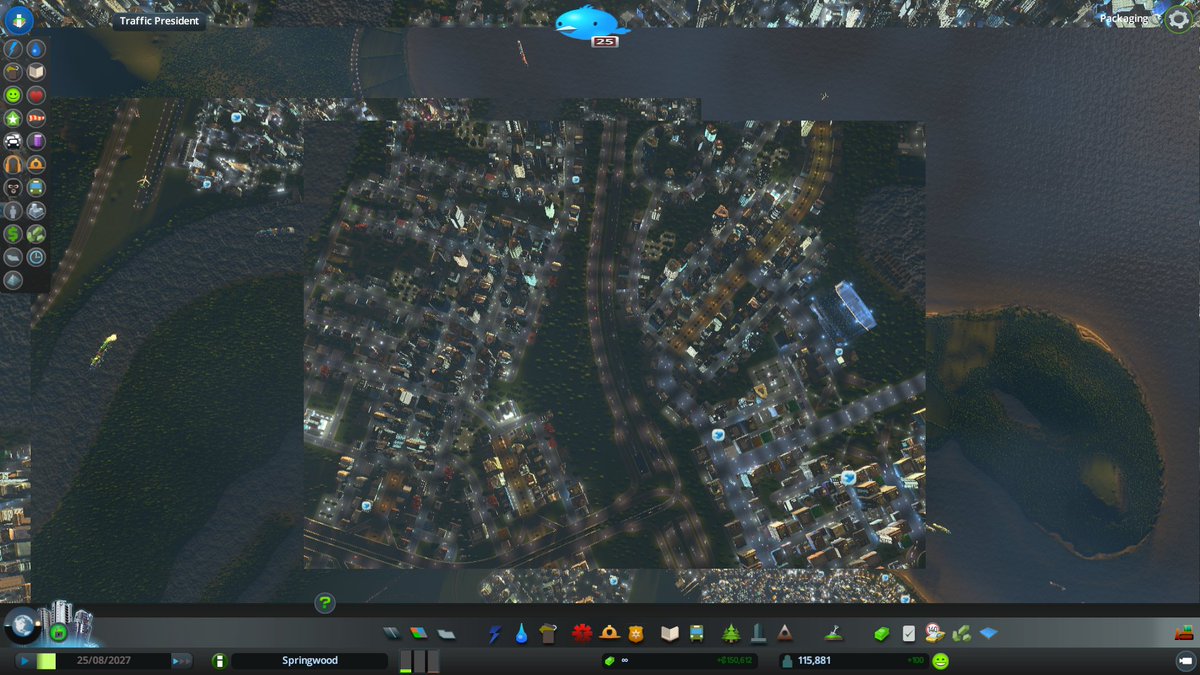Open the happiness smiley beside population
The width and height of the screenshot is (1200, 675).
pyautogui.click(x=941, y=661)
